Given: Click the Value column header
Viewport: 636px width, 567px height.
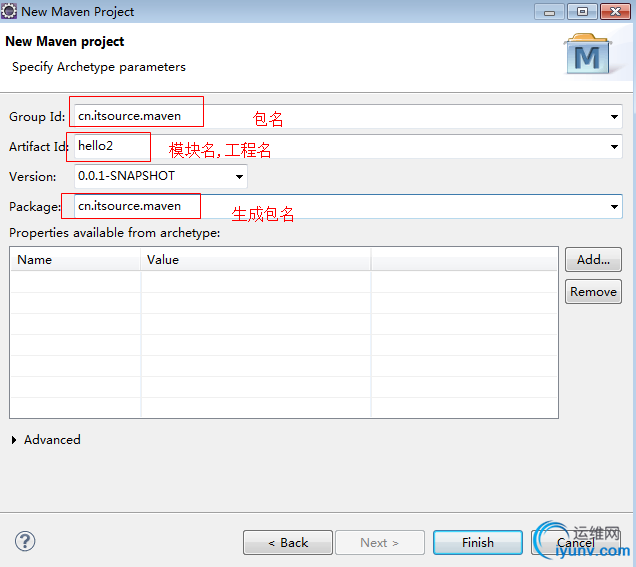Looking at the screenshot, I should click(x=256, y=260).
